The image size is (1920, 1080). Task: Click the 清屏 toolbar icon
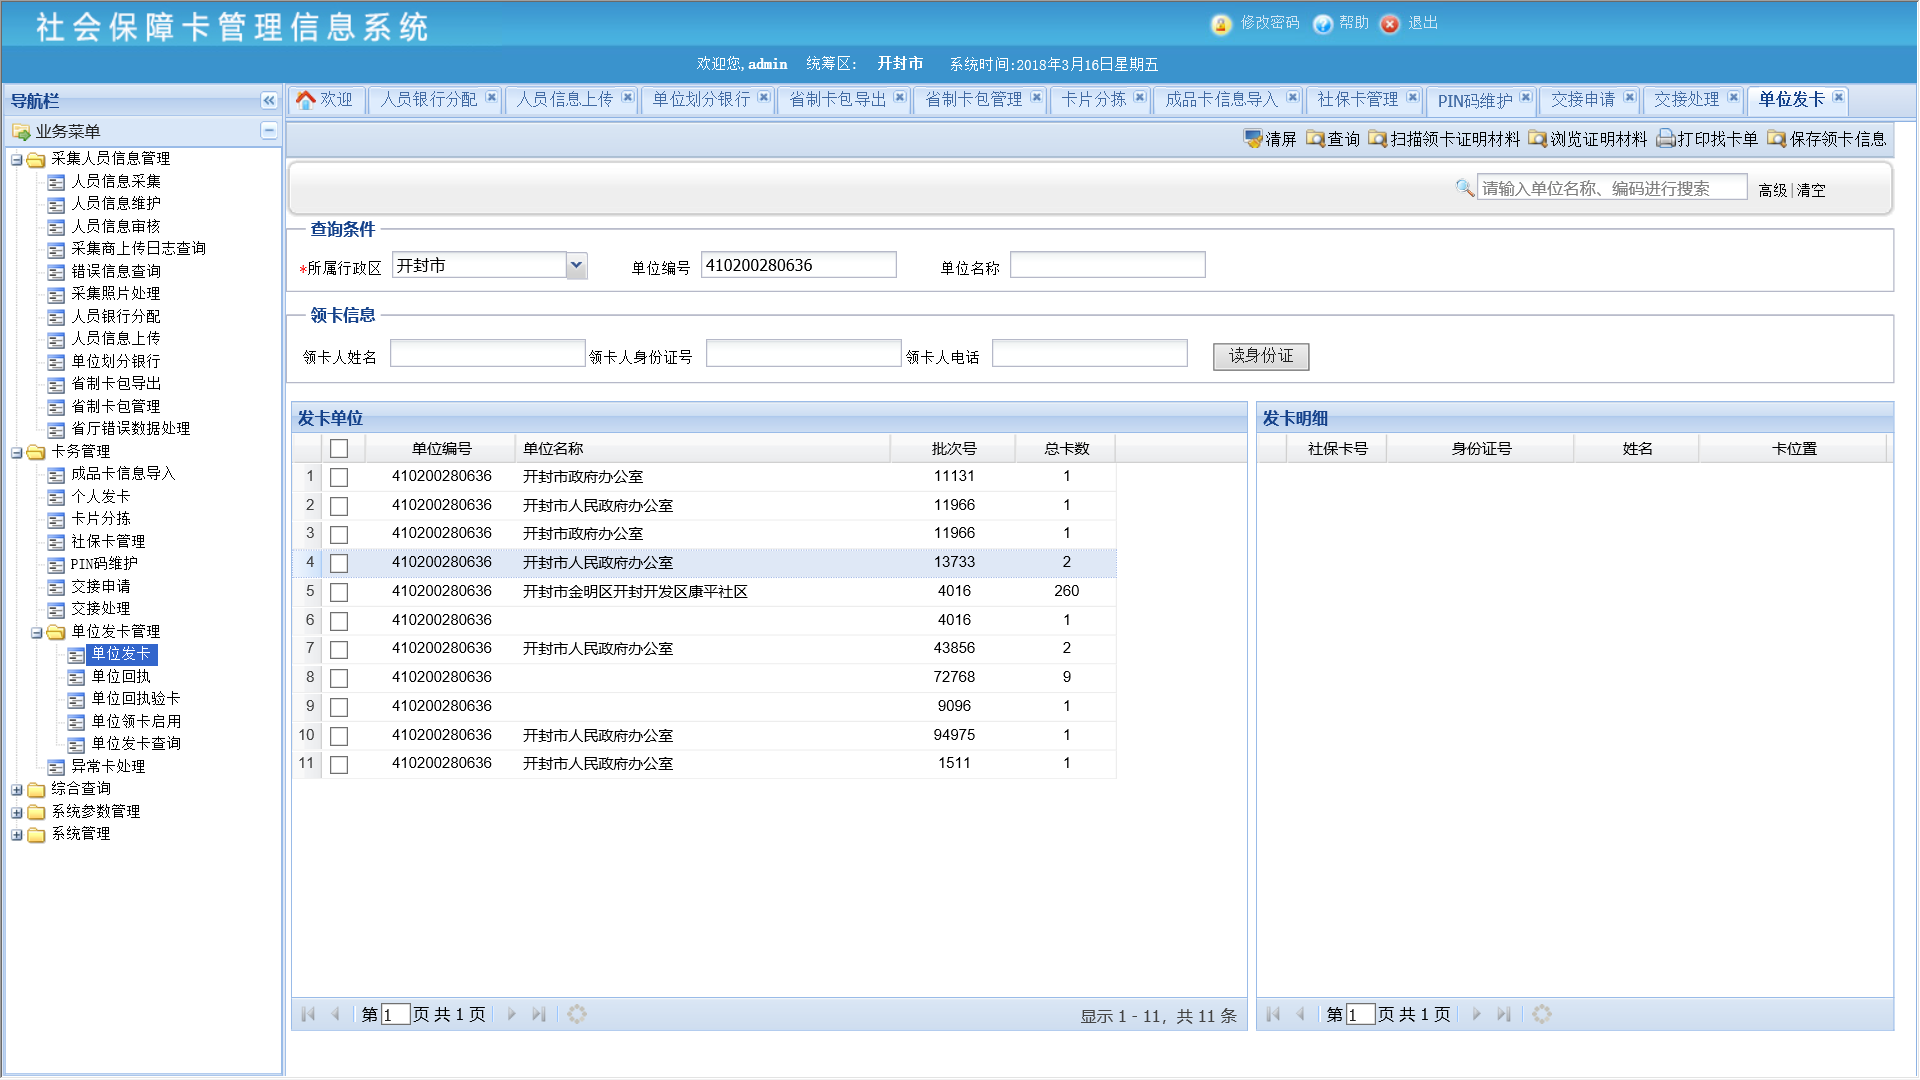click(x=1253, y=138)
